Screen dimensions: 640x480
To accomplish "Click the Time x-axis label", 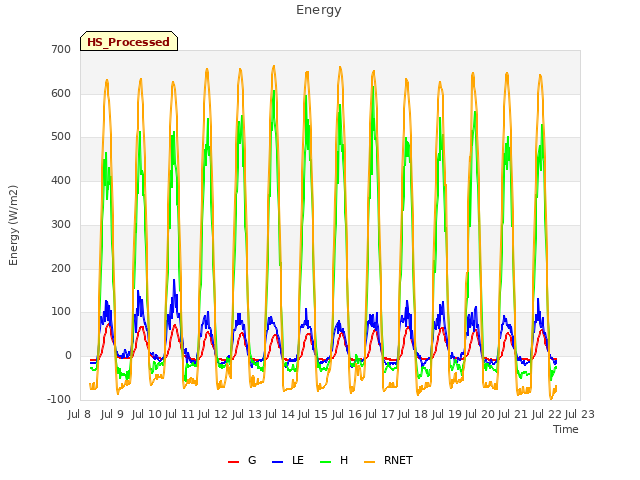I will pos(566,429).
